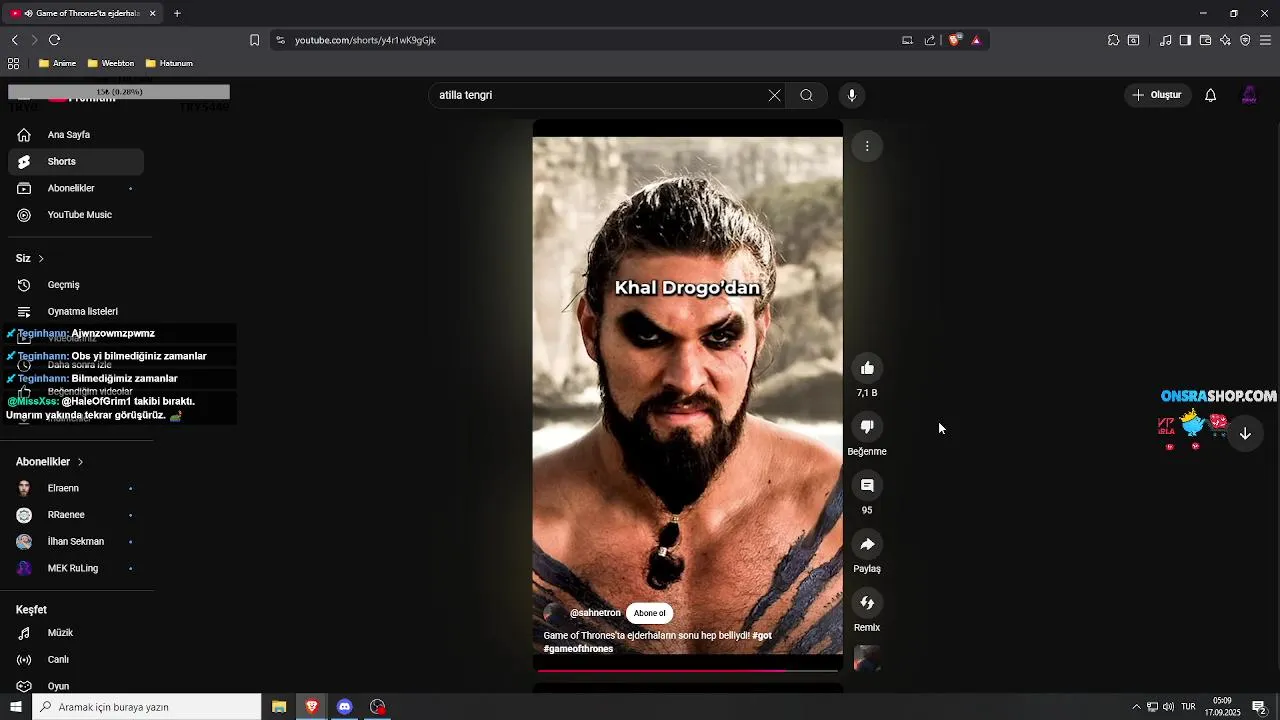Screen dimensions: 1280x720
Task: Open Oynatma listeleri playlists
Action: point(76,311)
